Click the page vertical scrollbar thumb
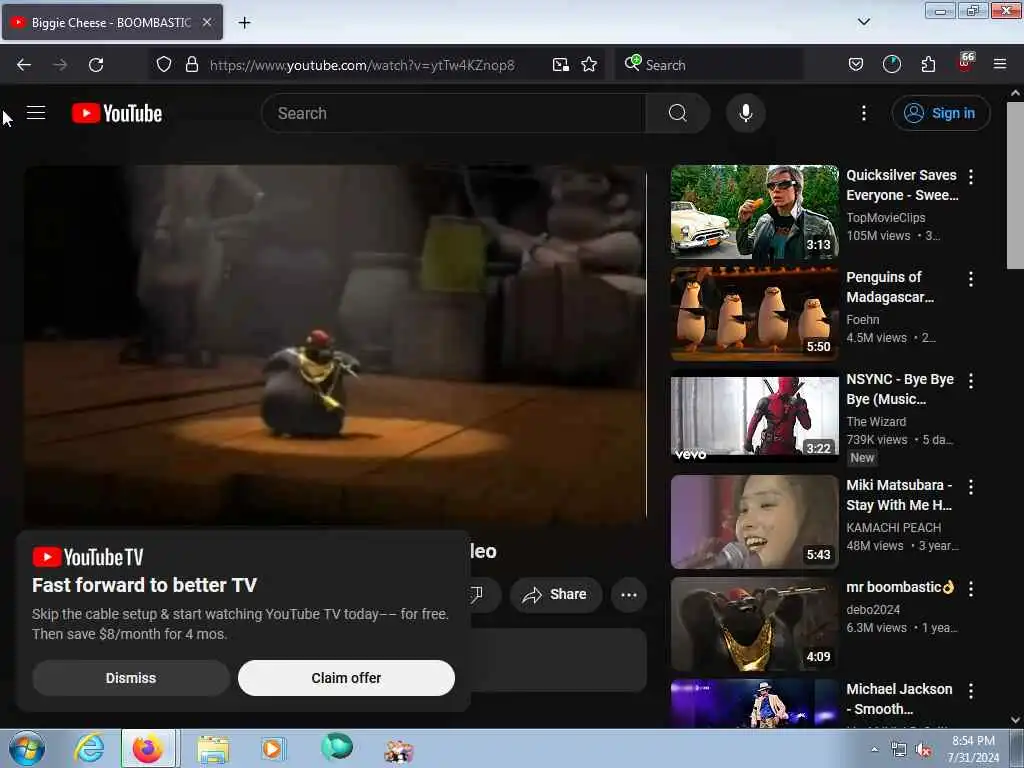This screenshot has width=1024, height=768. pyautogui.click(x=1015, y=185)
